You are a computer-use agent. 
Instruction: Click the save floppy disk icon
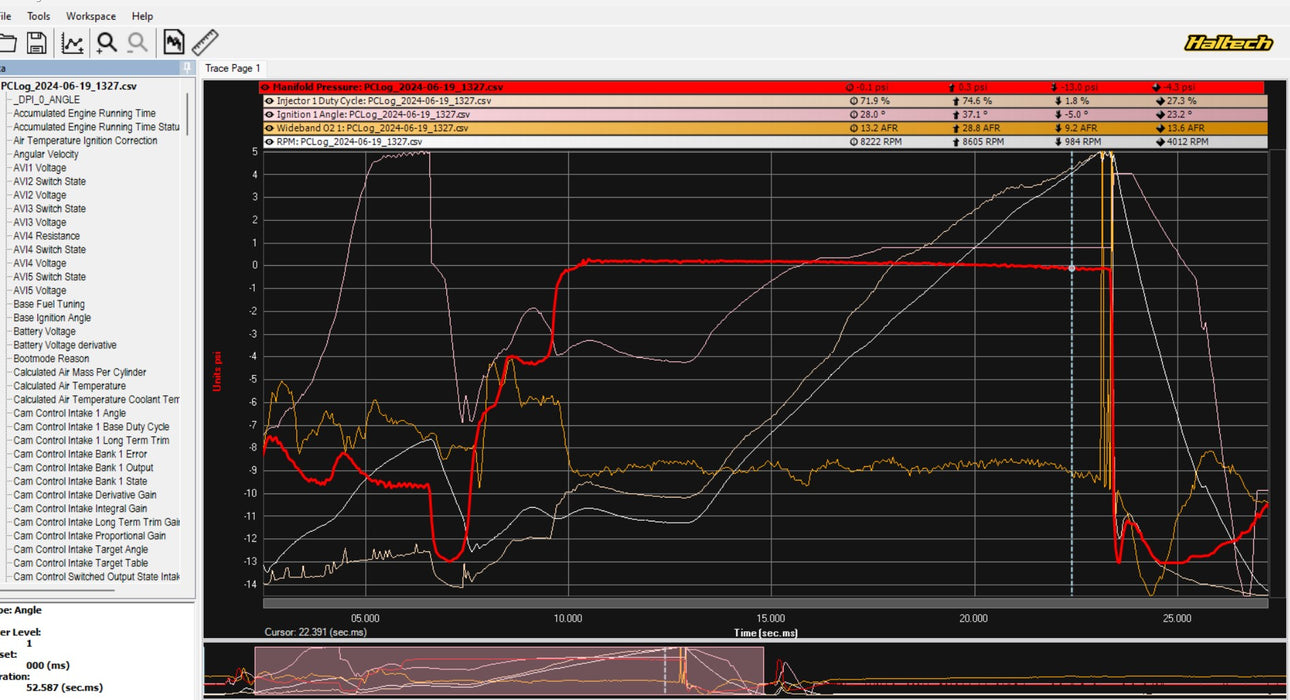[37, 42]
